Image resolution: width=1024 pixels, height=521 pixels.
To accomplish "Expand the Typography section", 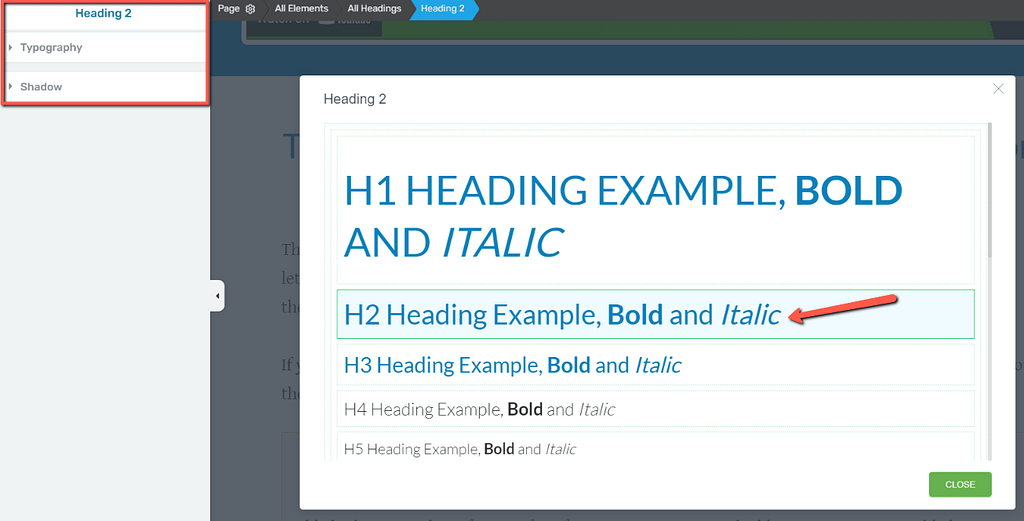I will [x=104, y=48].
